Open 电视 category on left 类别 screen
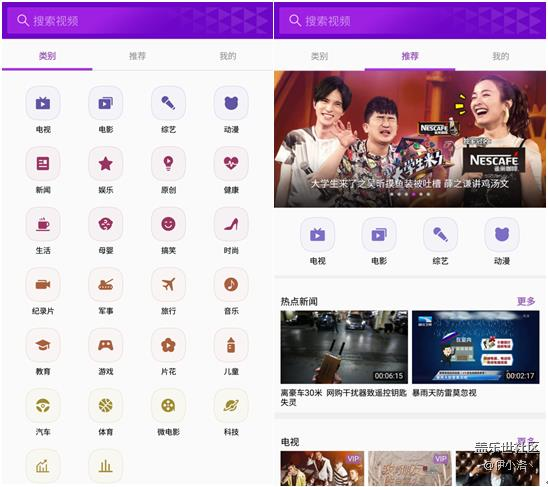Viewport: 548px width, 487px height. (x=43, y=103)
